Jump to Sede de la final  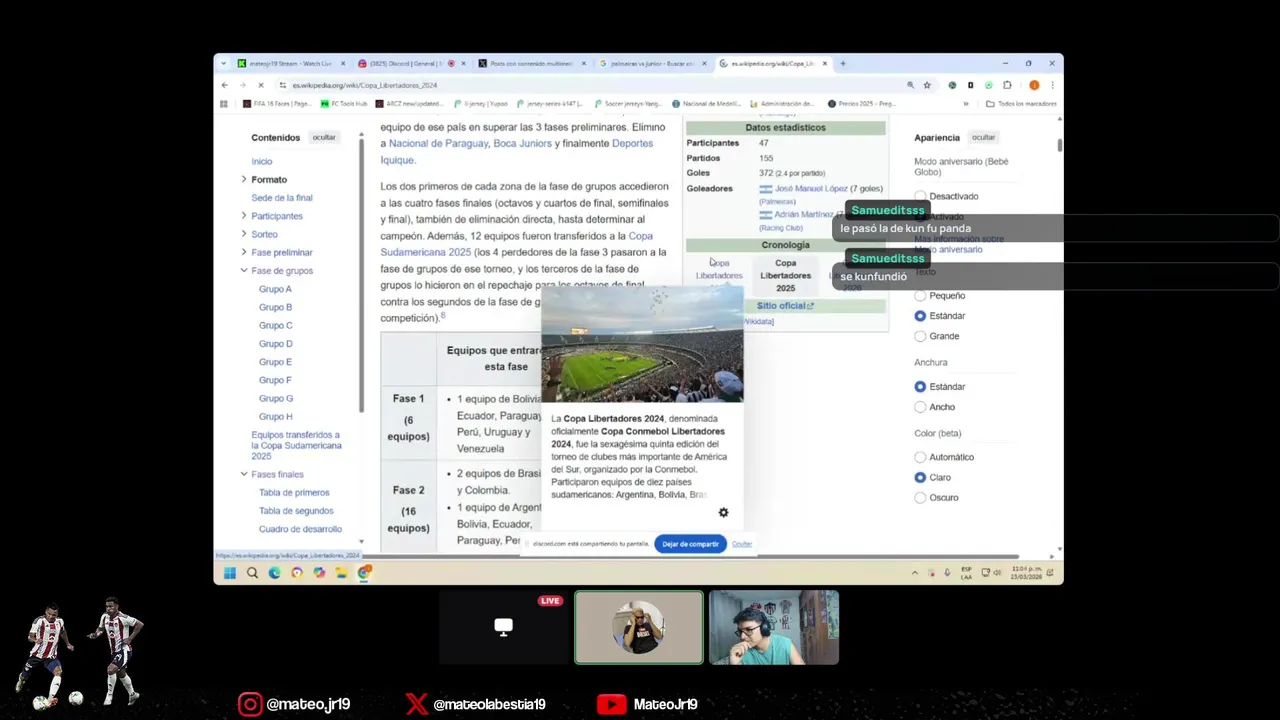[282, 198]
